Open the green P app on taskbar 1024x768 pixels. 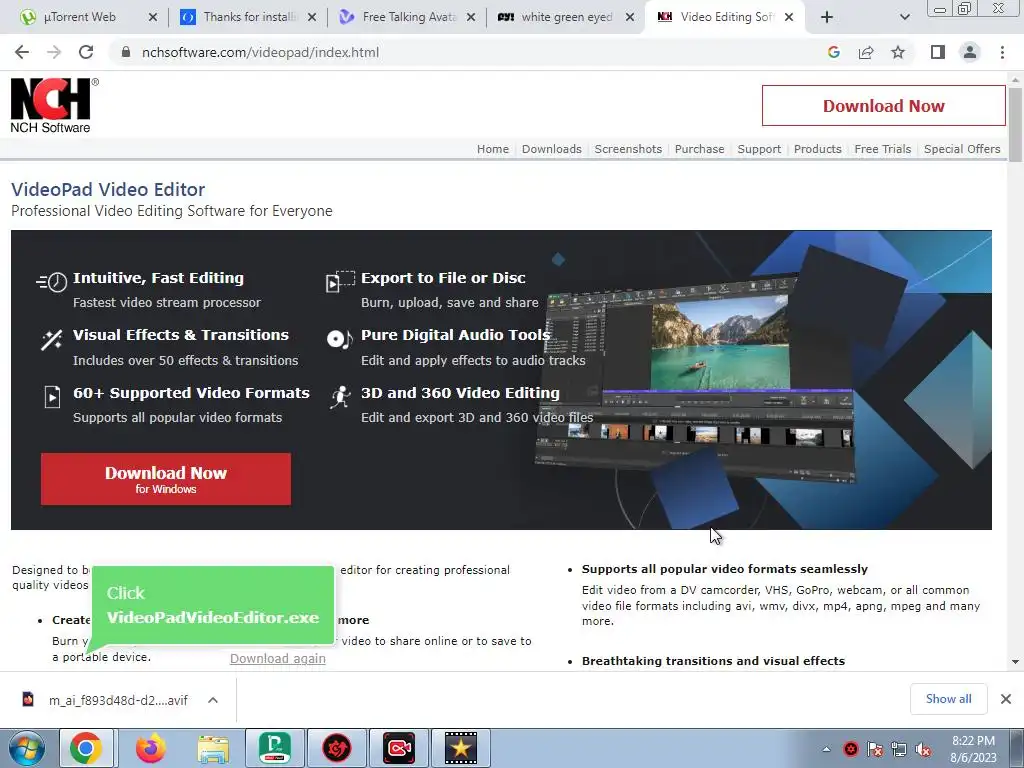click(x=275, y=748)
